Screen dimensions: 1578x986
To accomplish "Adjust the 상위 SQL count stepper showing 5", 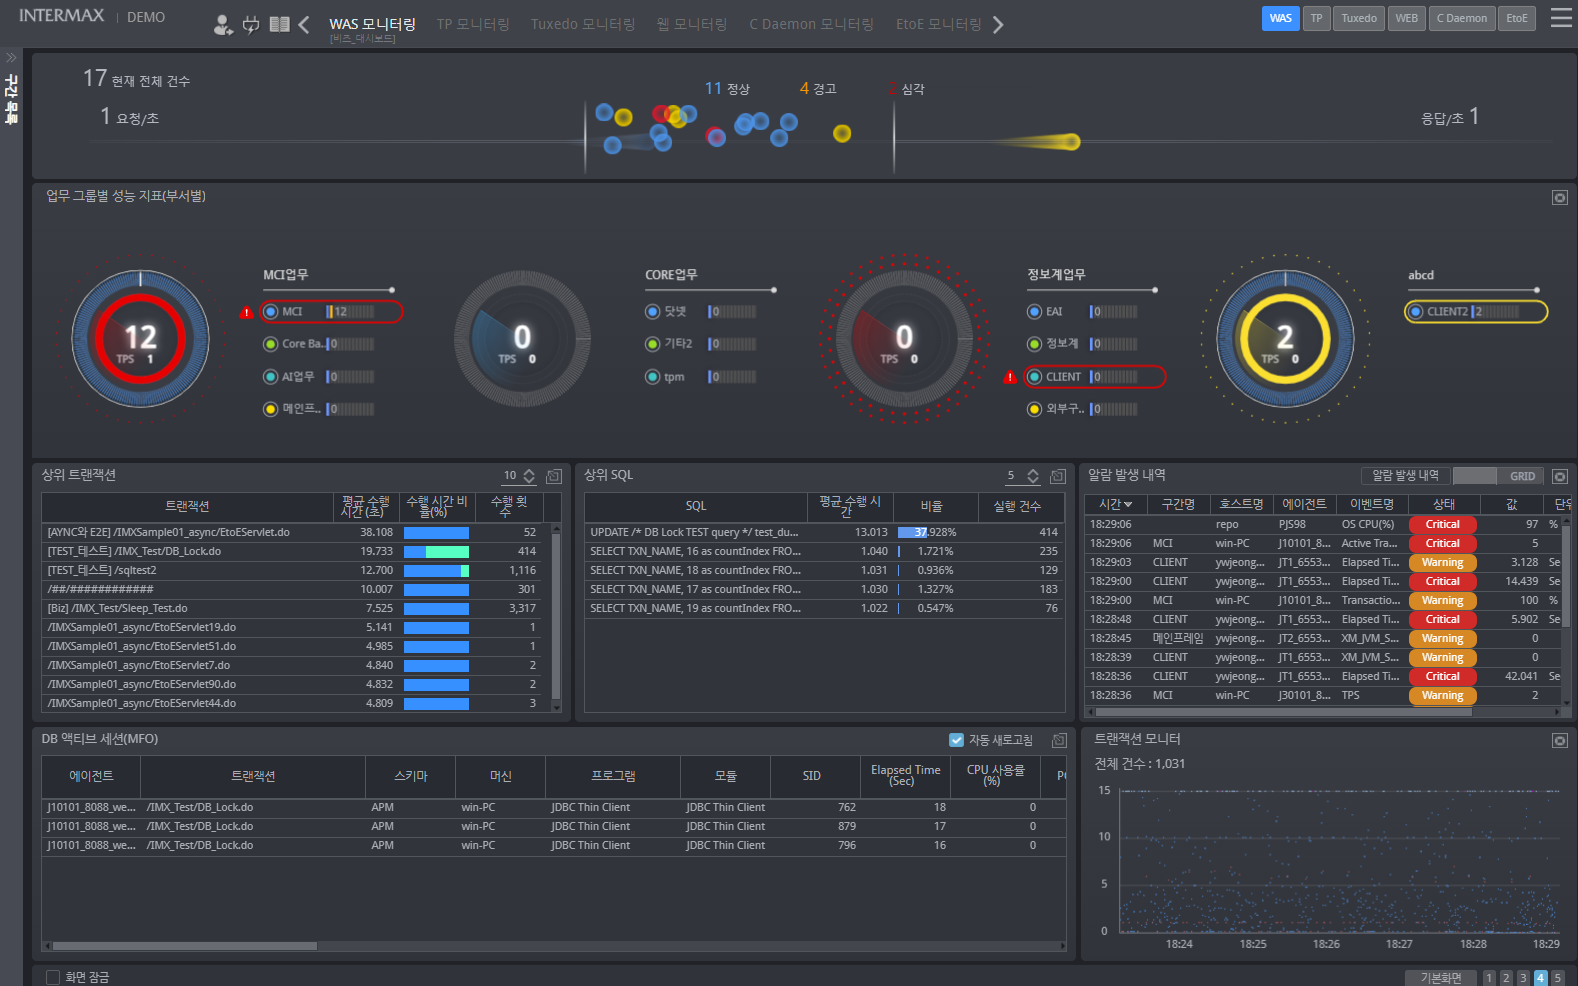I will pyautogui.click(x=1033, y=476).
